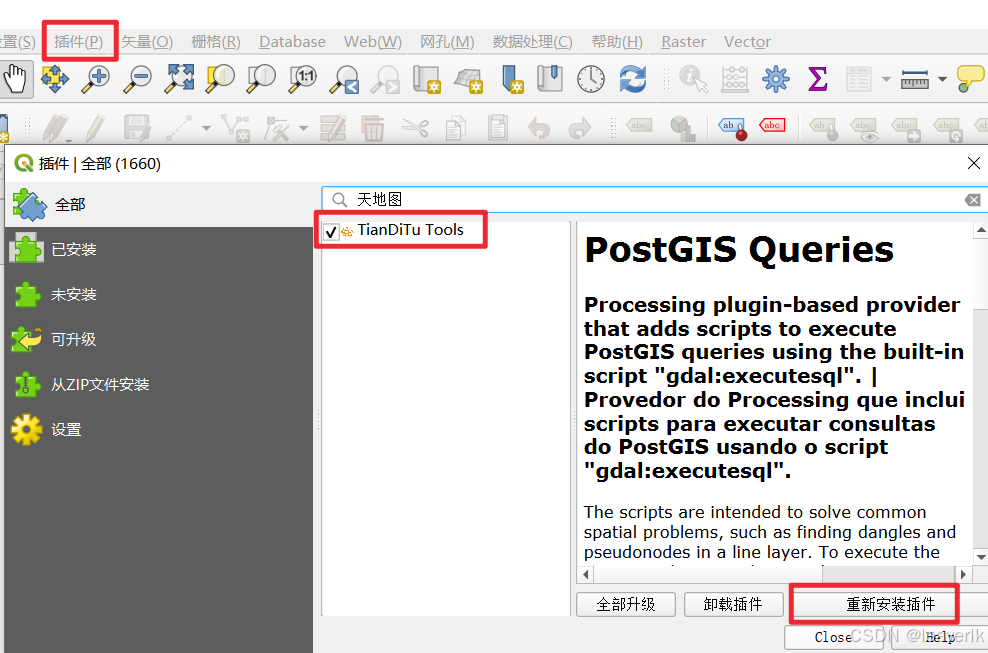
Task: Toggle the TianDiTu Tools plugin checkbox
Action: [x=331, y=231]
